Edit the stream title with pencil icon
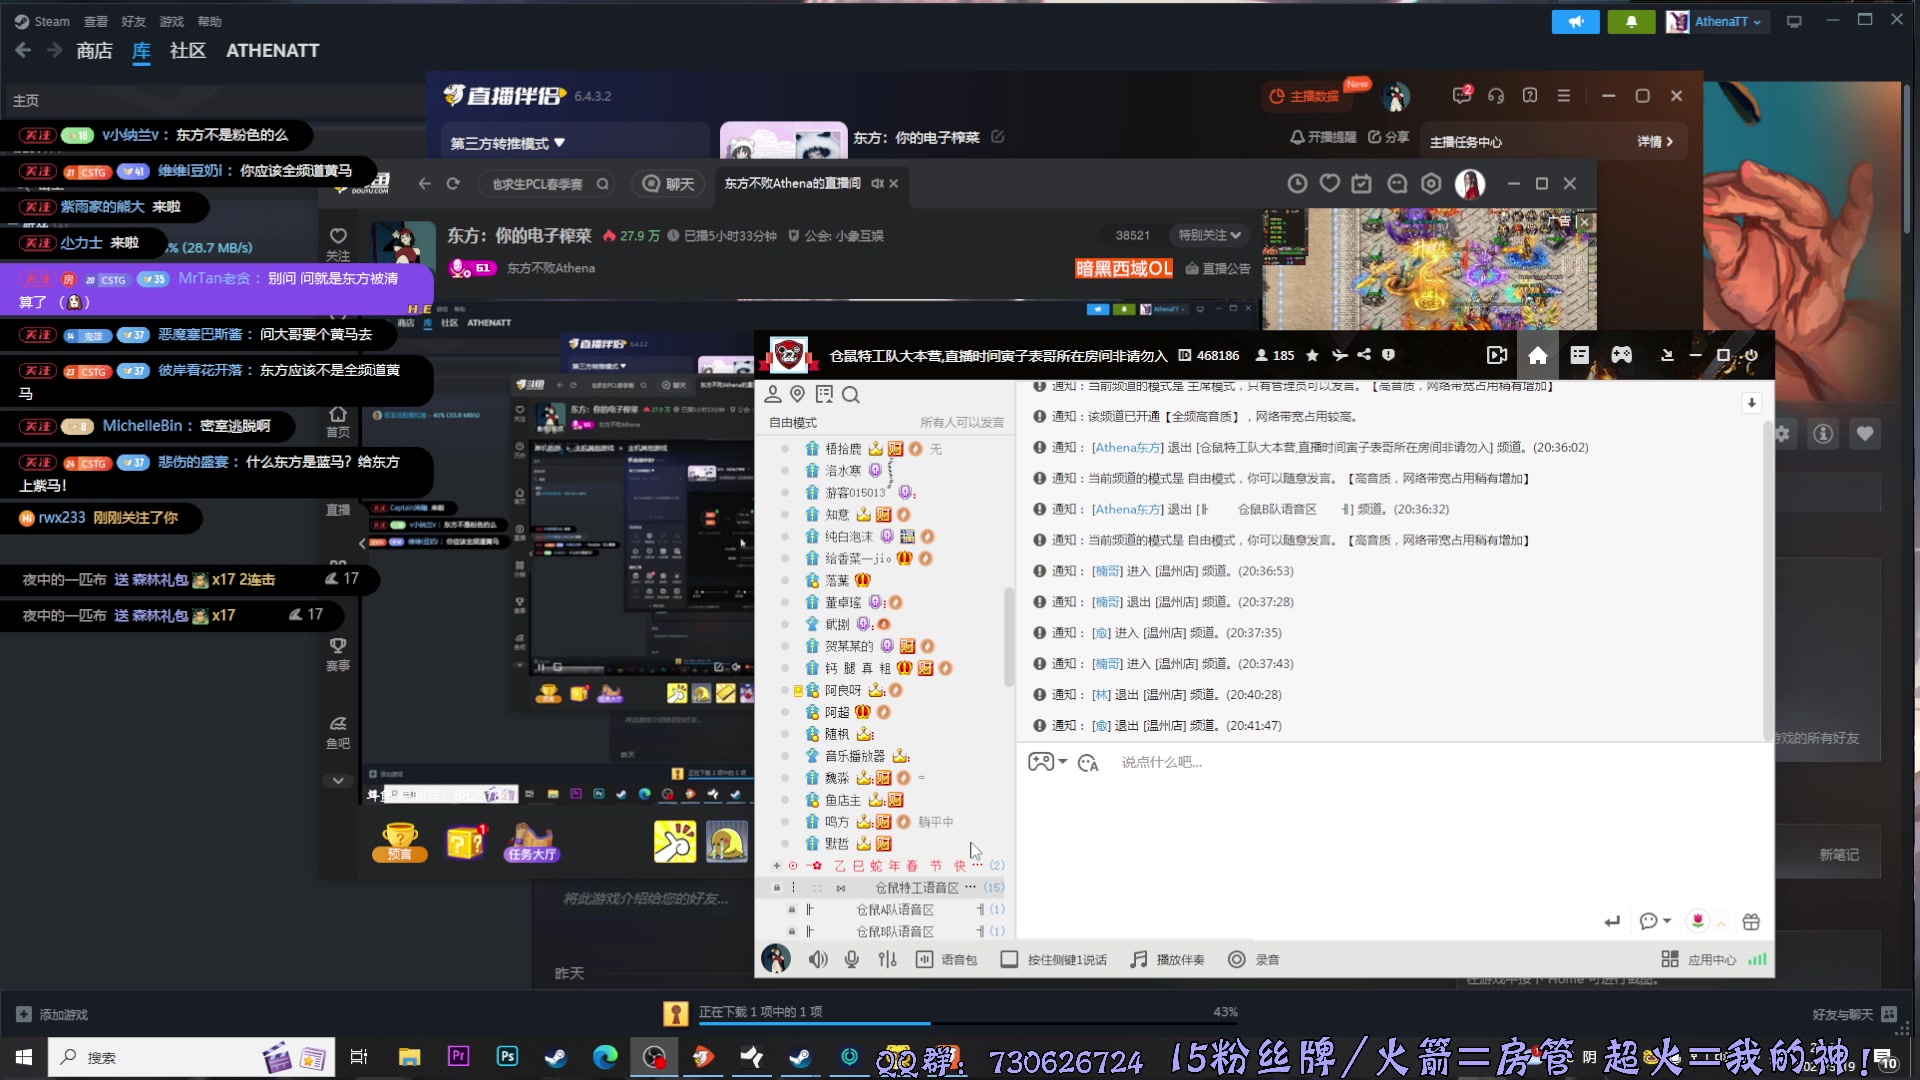1920x1080 pixels. coord(997,137)
